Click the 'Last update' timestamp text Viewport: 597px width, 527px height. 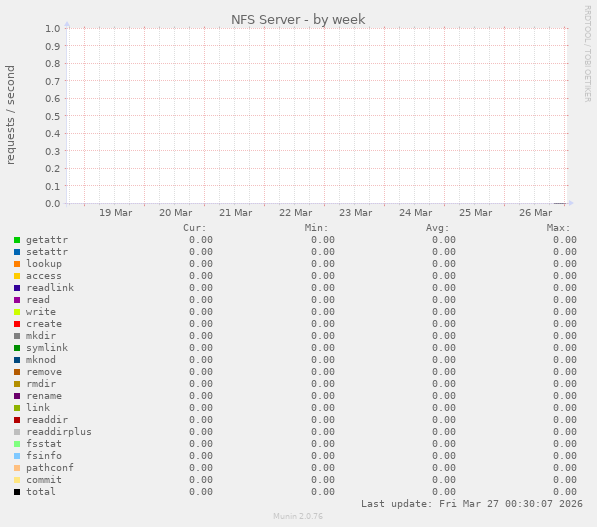pyautogui.click(x=472, y=504)
